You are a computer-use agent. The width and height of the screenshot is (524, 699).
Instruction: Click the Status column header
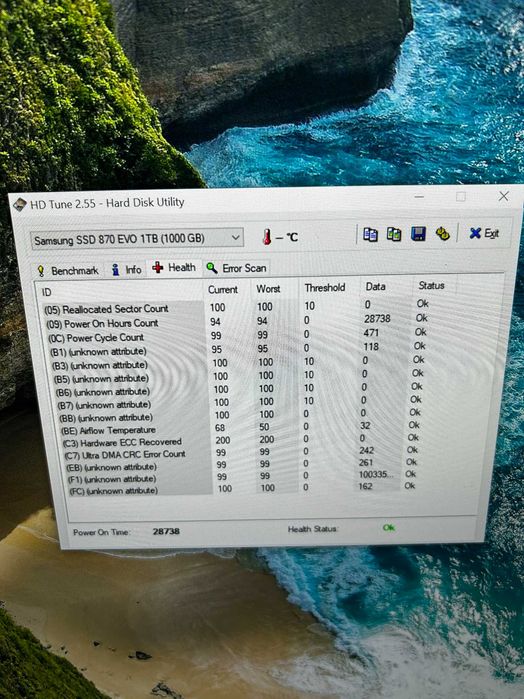coord(431,285)
